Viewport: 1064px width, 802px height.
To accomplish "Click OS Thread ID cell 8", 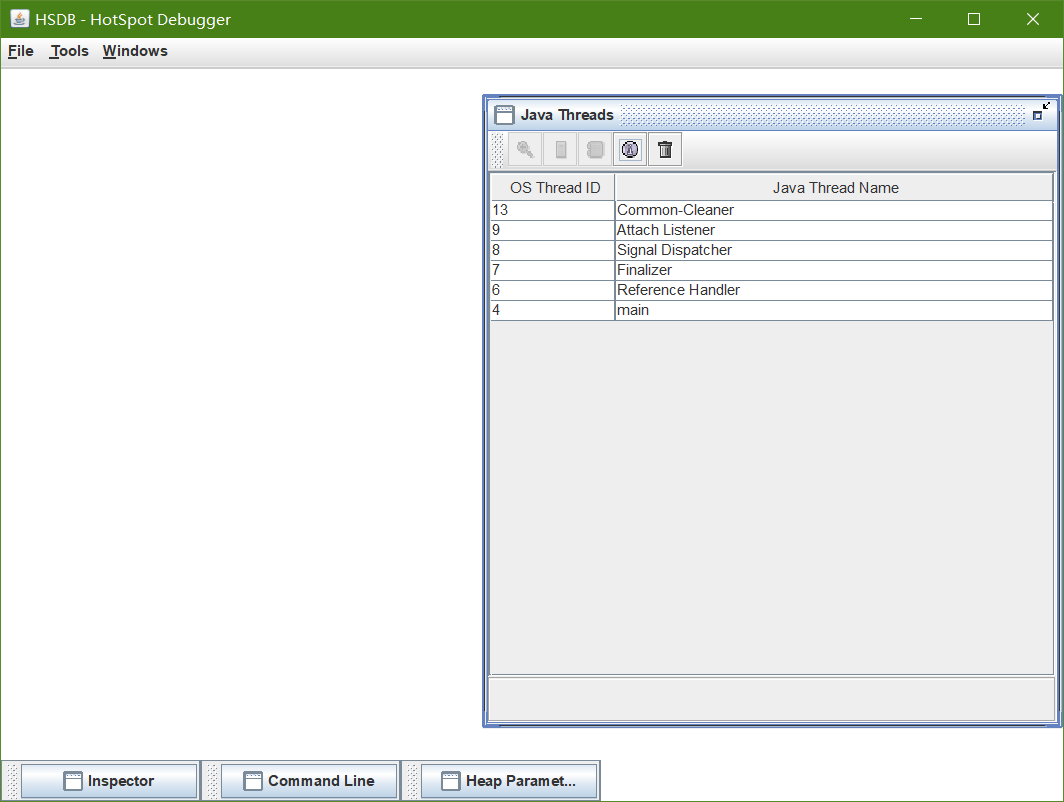I will (x=552, y=250).
